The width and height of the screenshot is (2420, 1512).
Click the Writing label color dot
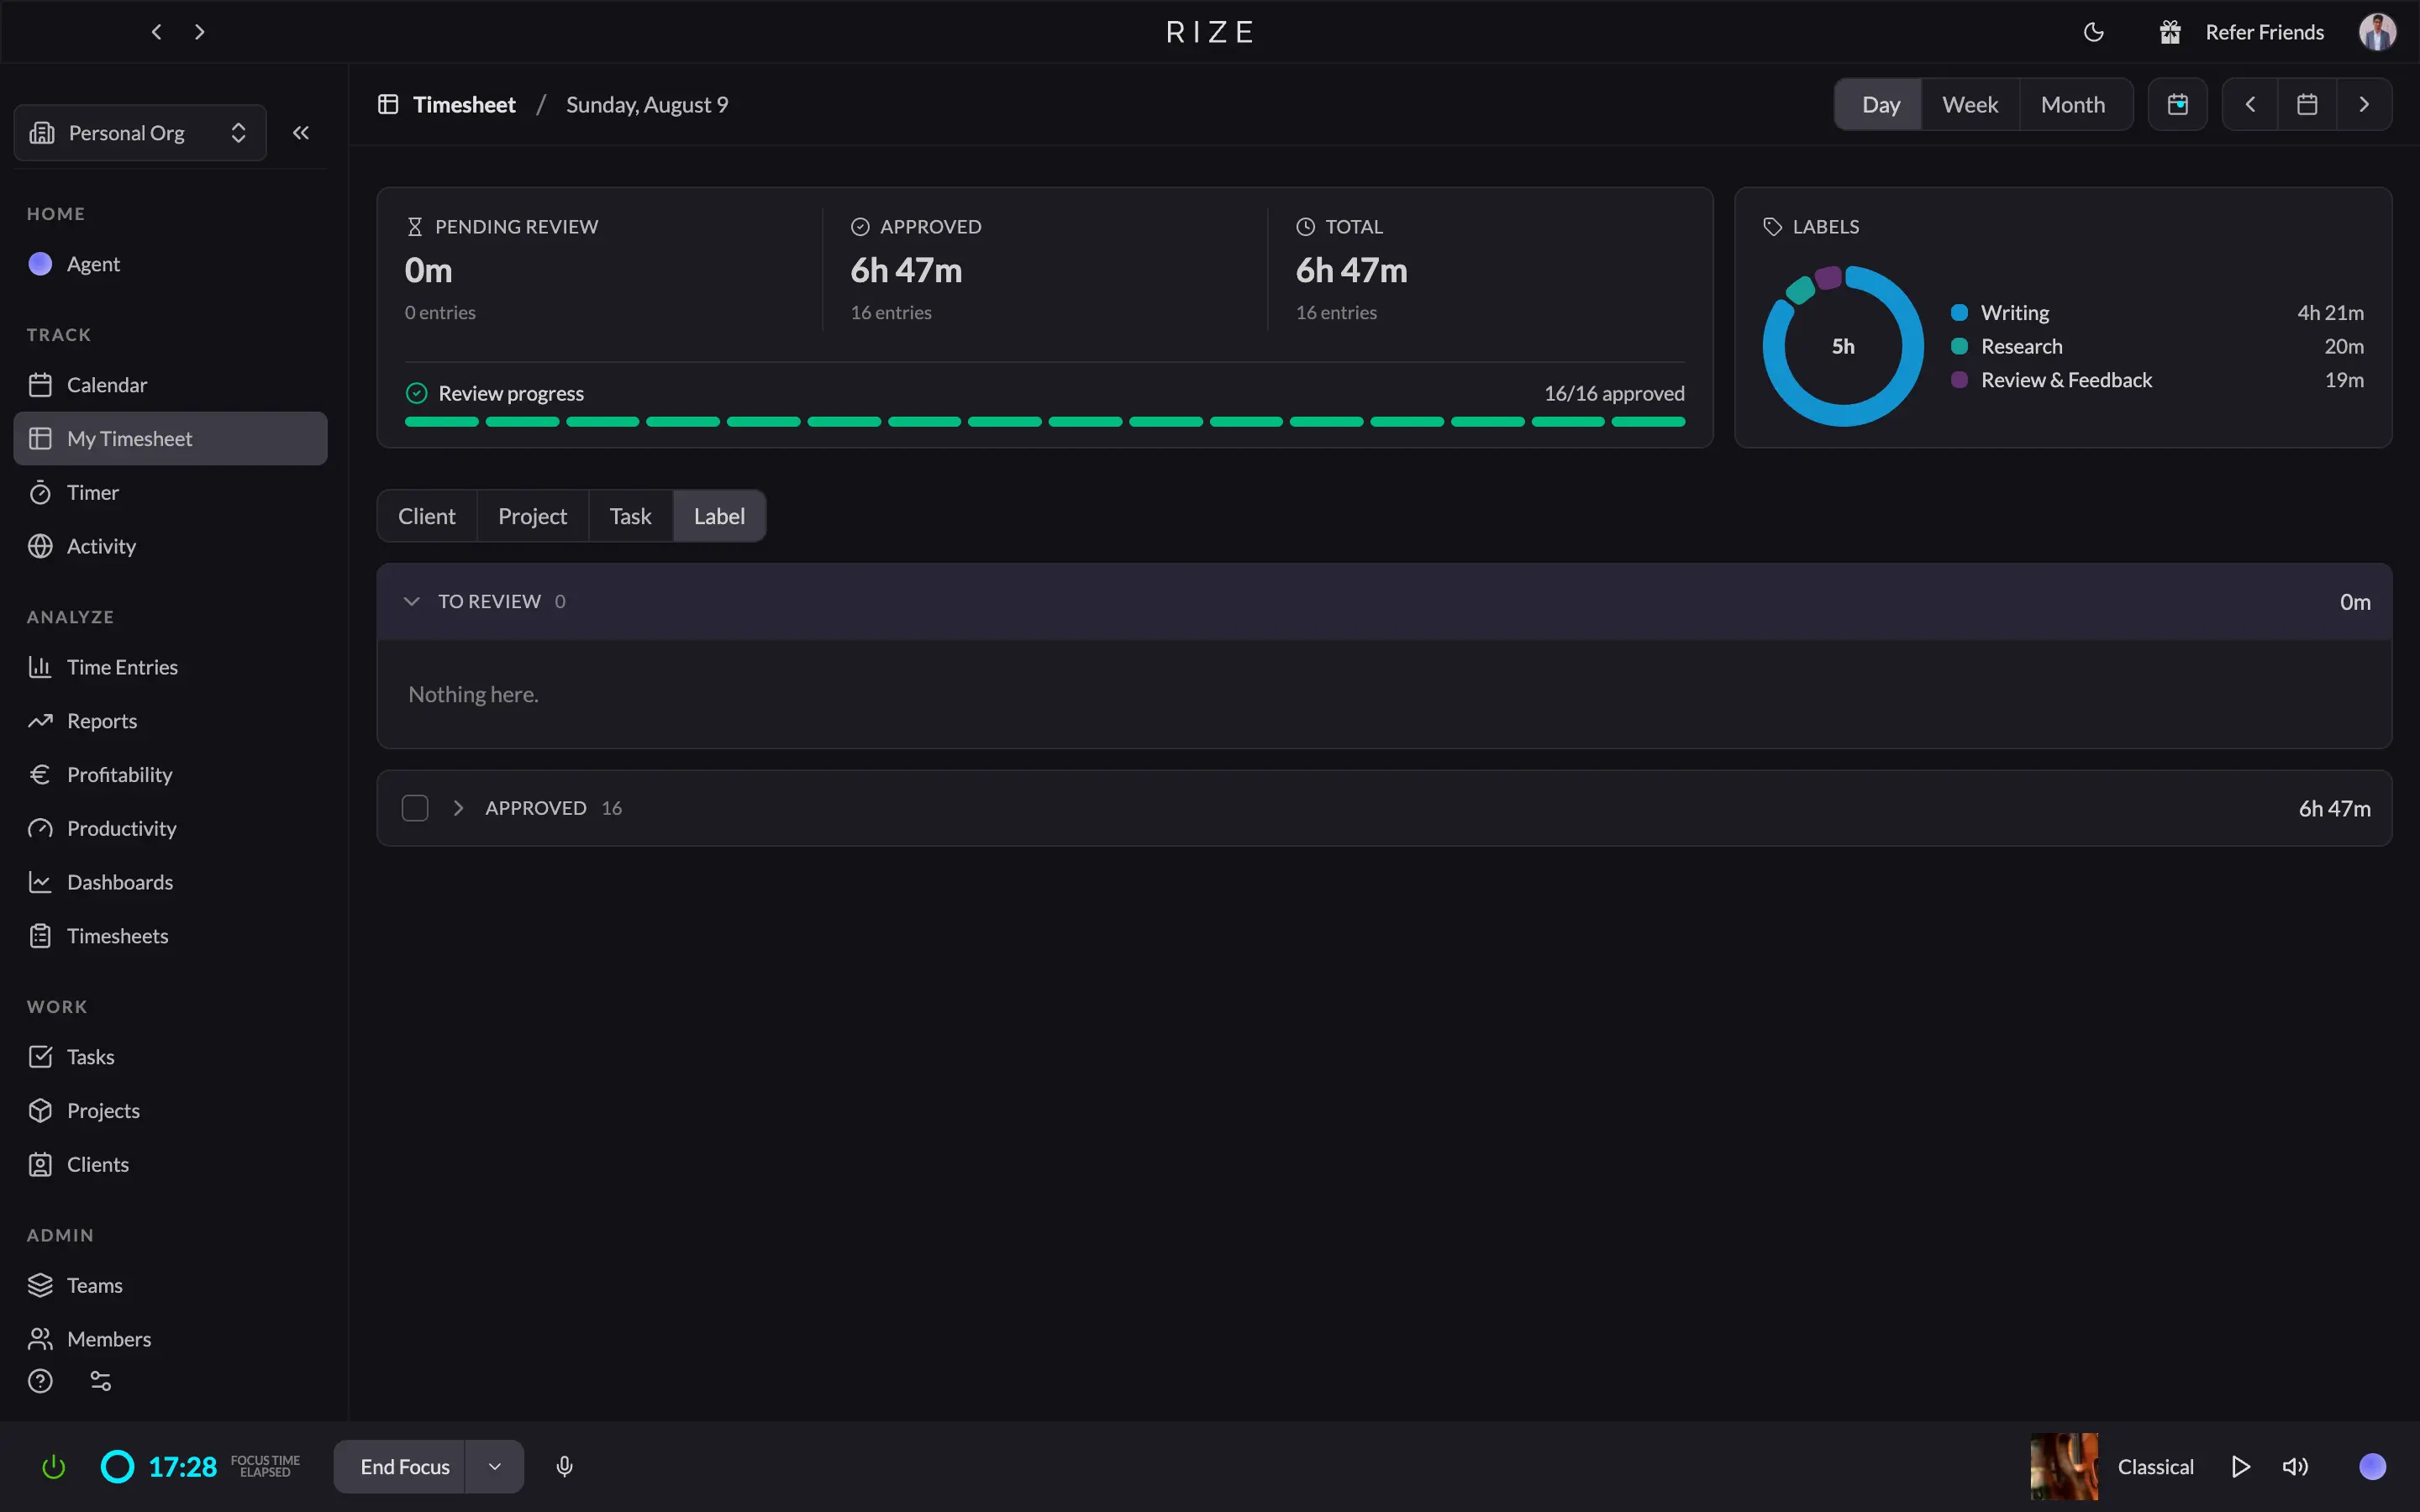click(1960, 313)
